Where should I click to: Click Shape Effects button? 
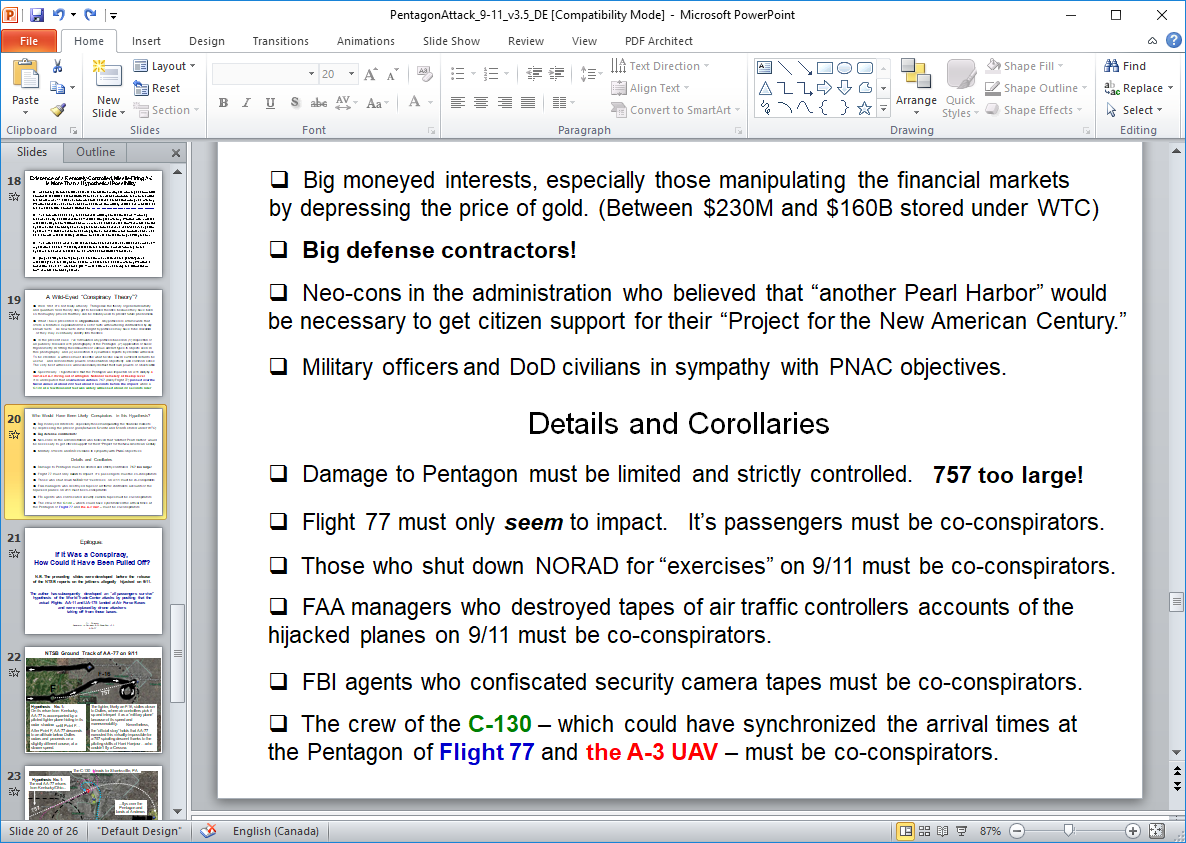1035,110
